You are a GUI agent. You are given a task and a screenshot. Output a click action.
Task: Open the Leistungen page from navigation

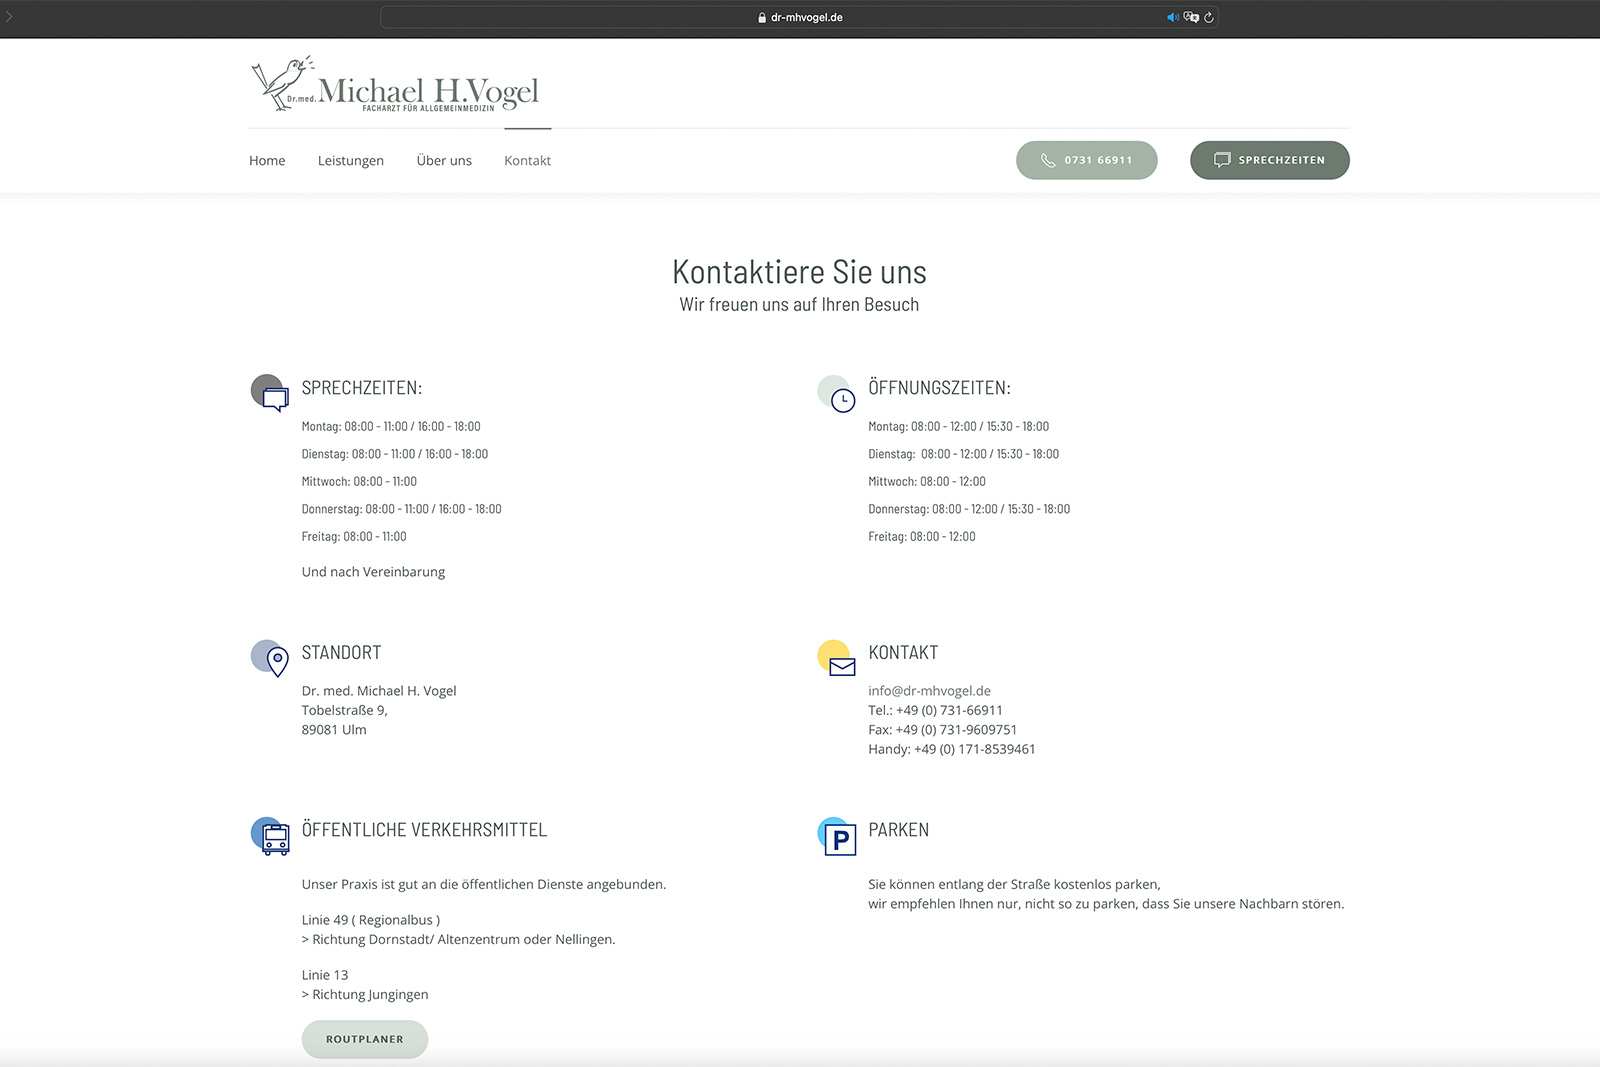(x=350, y=160)
